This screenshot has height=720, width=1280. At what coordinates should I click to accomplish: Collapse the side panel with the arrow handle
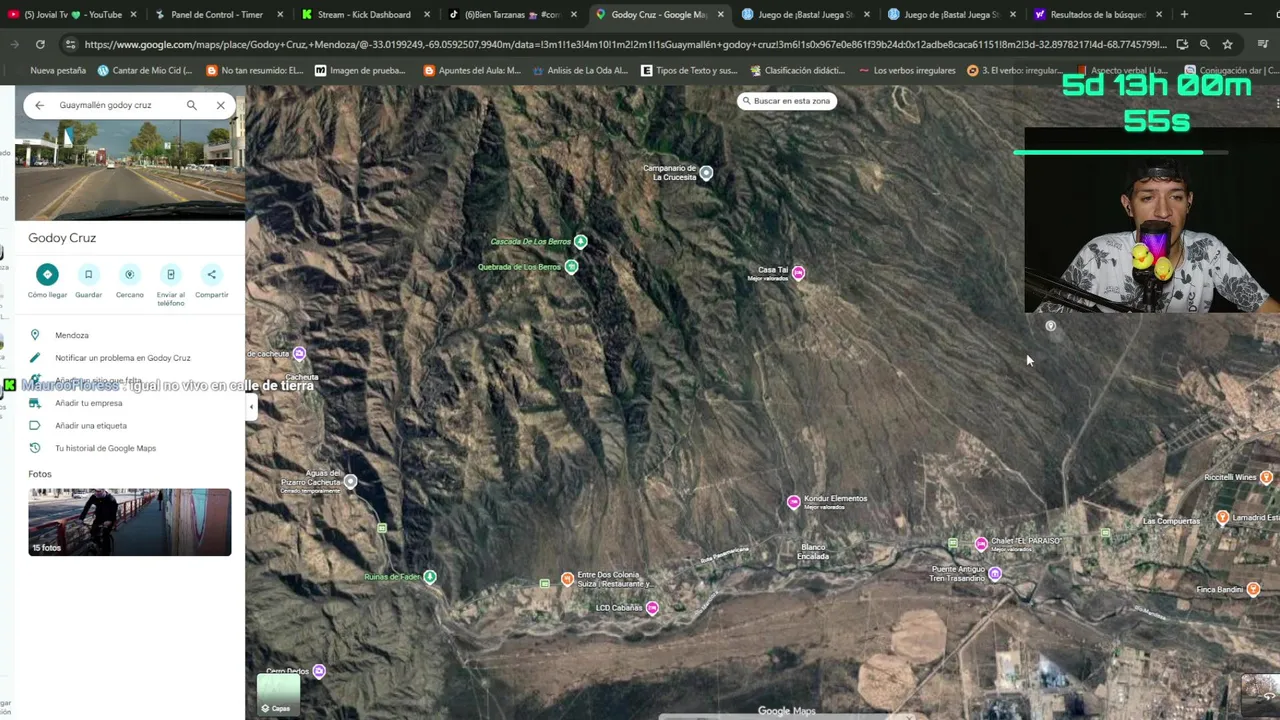(x=251, y=406)
